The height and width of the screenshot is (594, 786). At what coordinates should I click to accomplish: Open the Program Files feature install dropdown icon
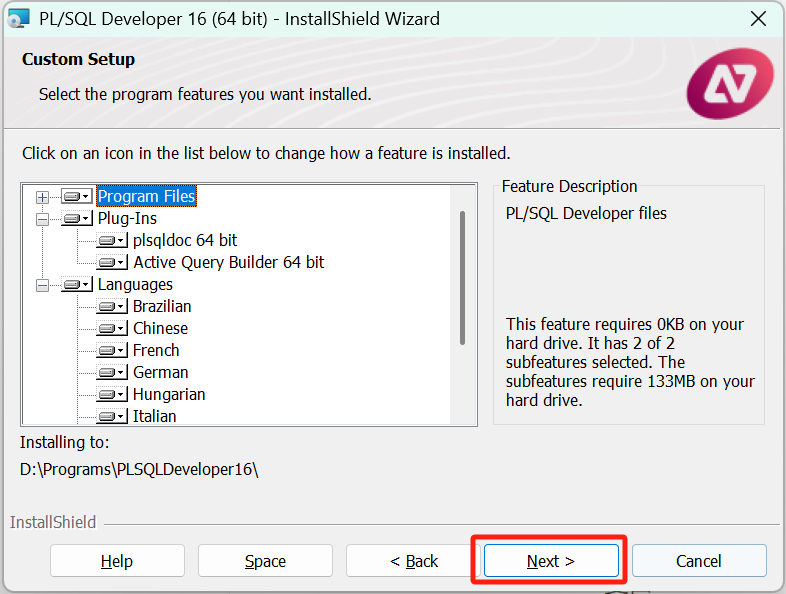click(77, 196)
